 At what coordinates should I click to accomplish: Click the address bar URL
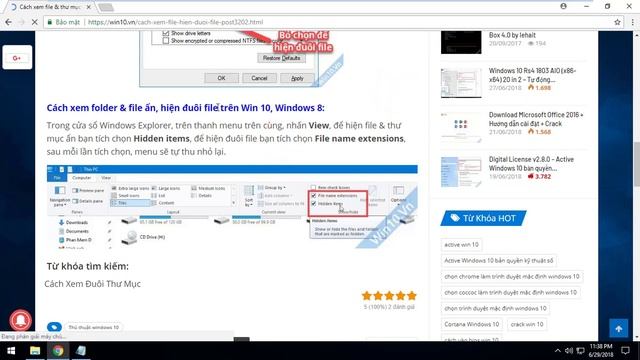coord(176,22)
